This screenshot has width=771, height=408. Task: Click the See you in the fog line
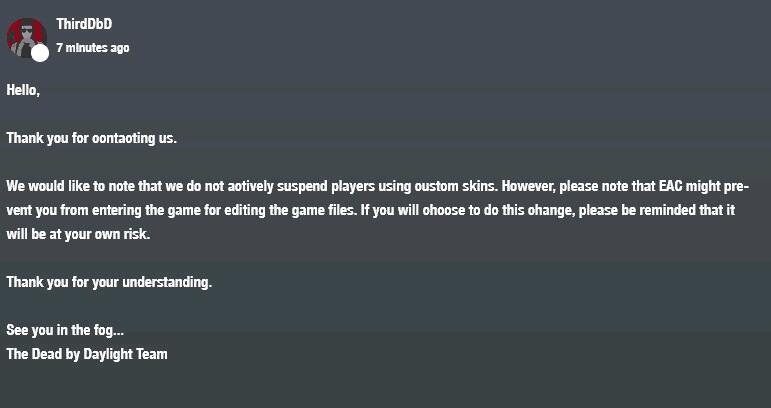(x=65, y=330)
